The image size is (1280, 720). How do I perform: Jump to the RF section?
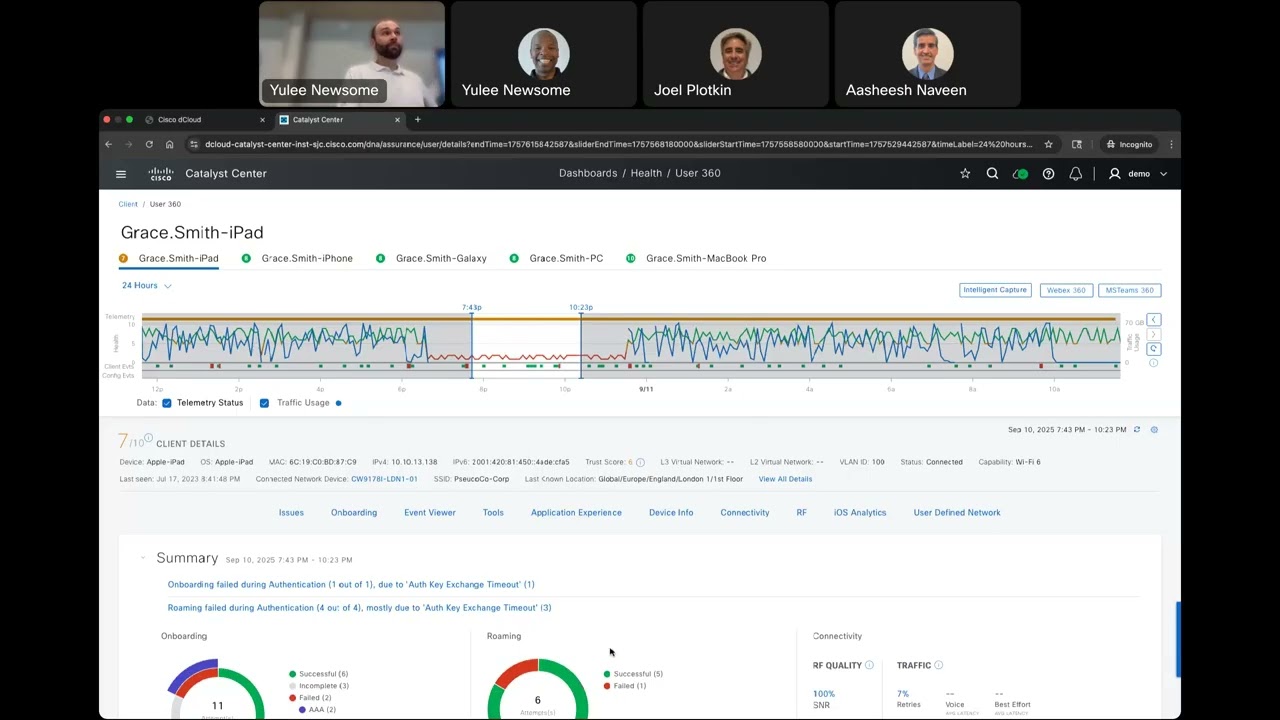(802, 513)
